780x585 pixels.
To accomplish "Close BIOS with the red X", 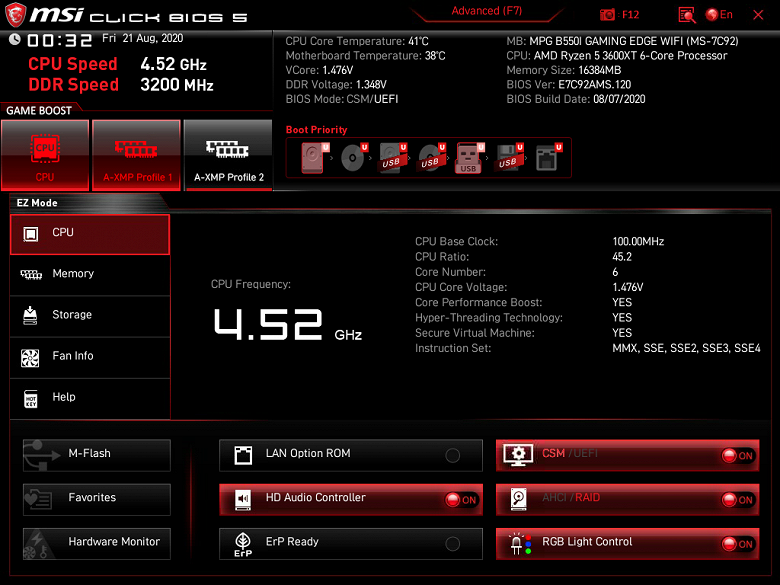I will (758, 15).
